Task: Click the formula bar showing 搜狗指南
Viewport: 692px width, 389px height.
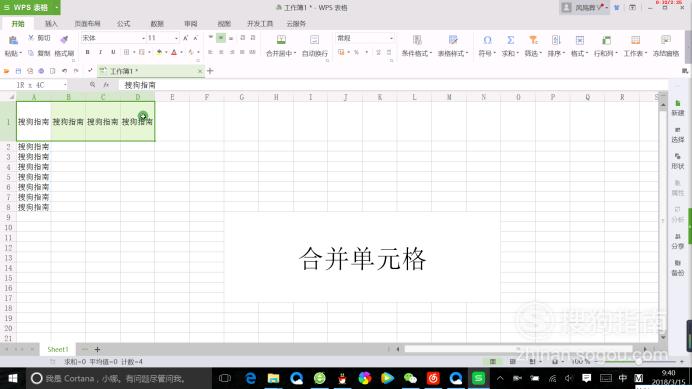Action: (393, 85)
